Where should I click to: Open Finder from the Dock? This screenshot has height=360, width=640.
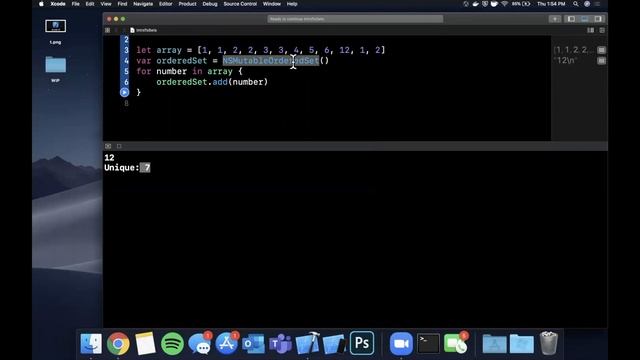91,343
